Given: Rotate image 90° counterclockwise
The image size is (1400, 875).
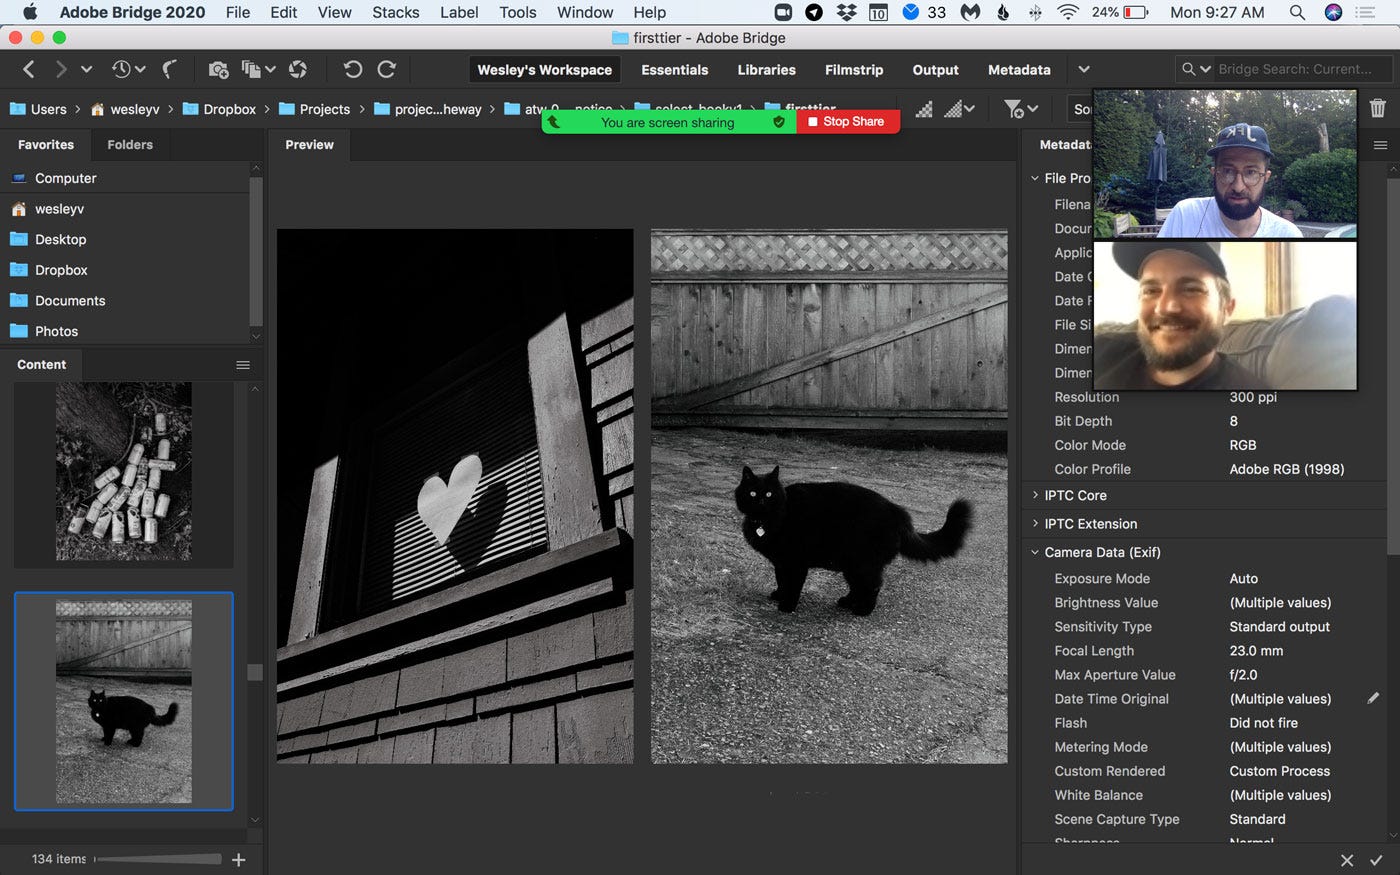Looking at the screenshot, I should coord(352,69).
